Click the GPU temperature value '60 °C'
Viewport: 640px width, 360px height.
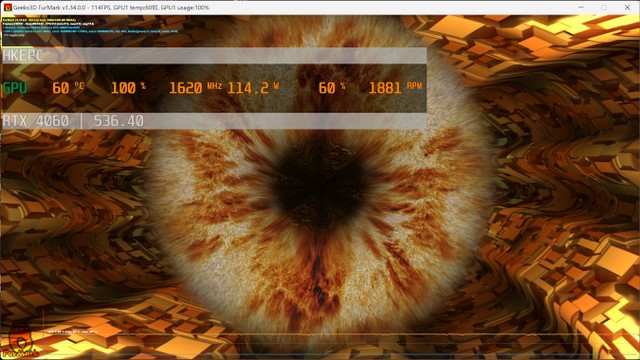(x=68, y=88)
